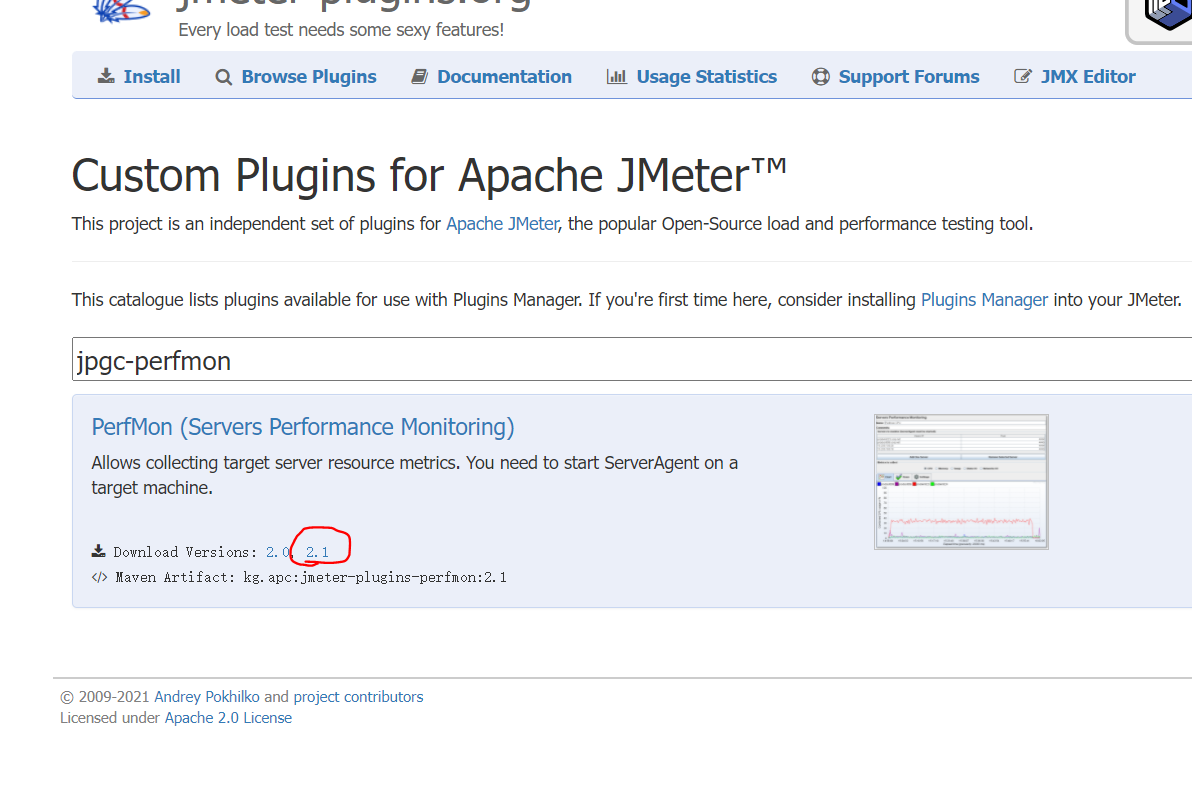Open the Apache 2.0 License link

[228, 718]
